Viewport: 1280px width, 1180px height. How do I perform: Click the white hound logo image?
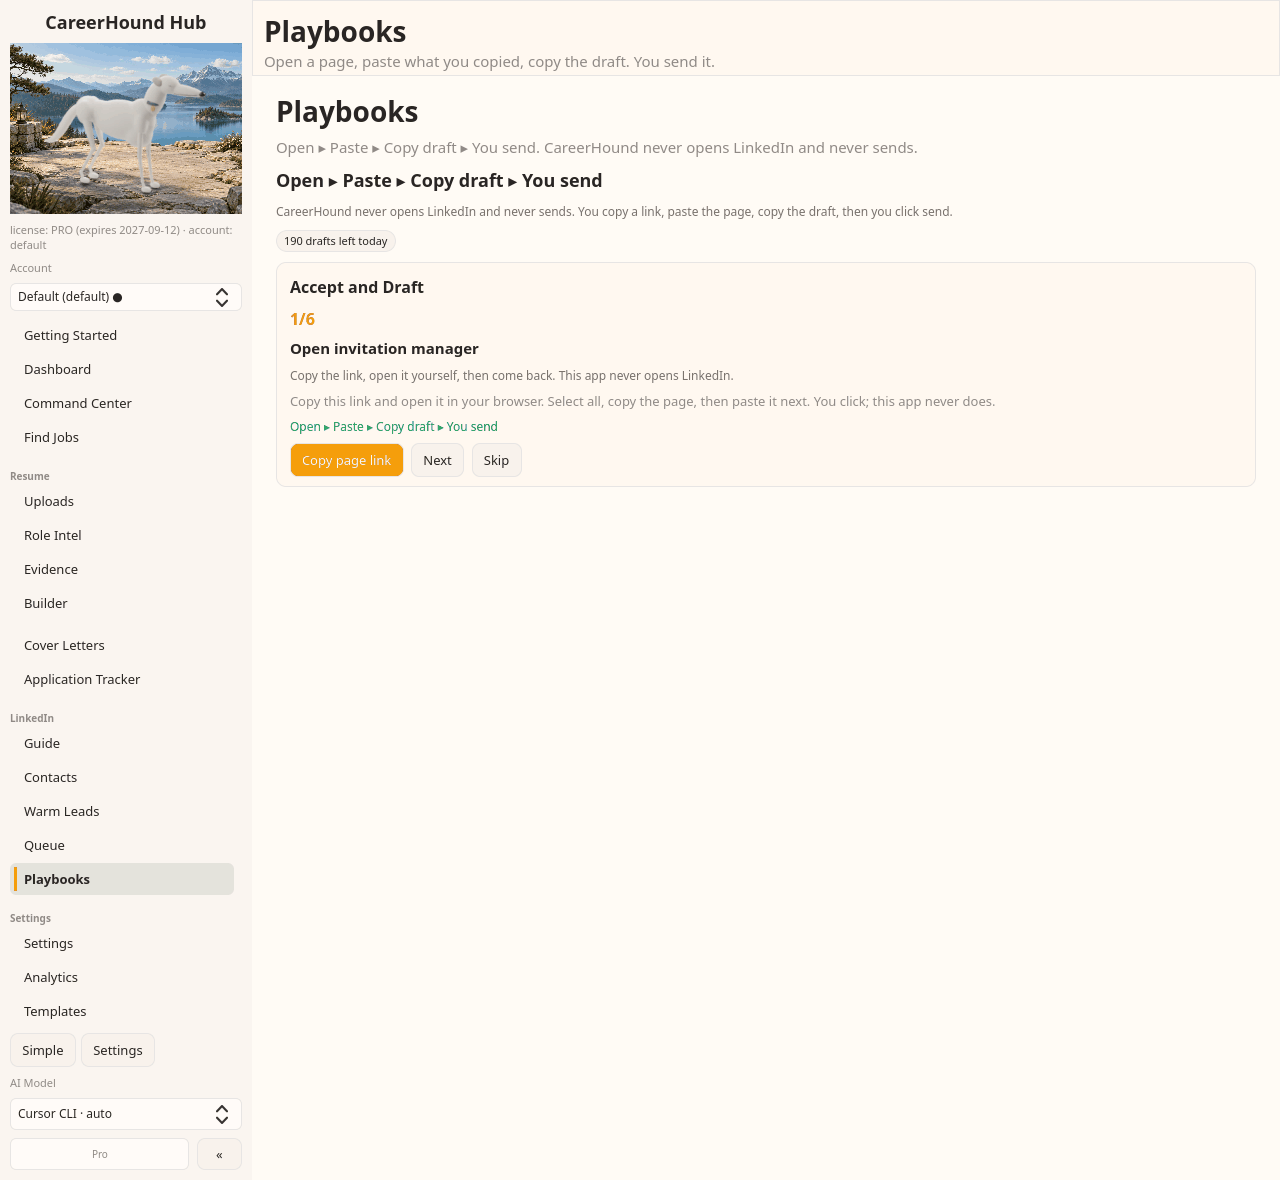pyautogui.click(x=126, y=128)
